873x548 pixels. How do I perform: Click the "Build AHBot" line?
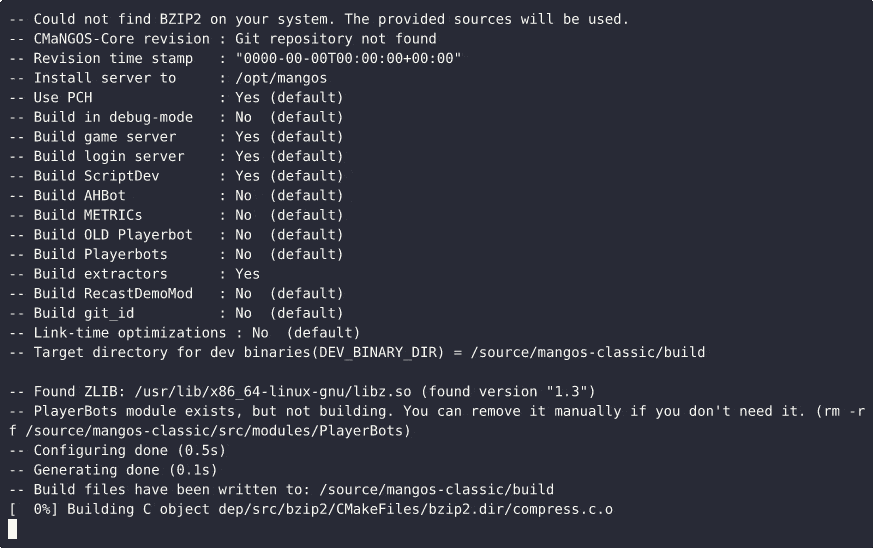[187, 195]
